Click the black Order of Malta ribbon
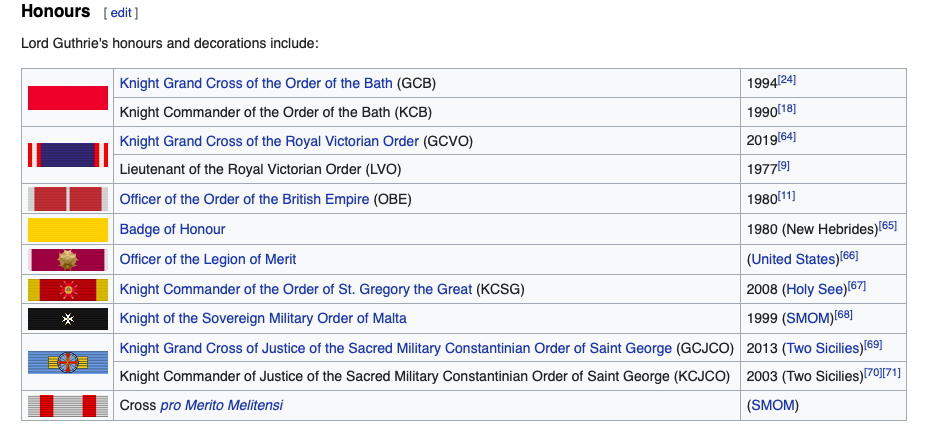The height and width of the screenshot is (440, 940). point(68,319)
